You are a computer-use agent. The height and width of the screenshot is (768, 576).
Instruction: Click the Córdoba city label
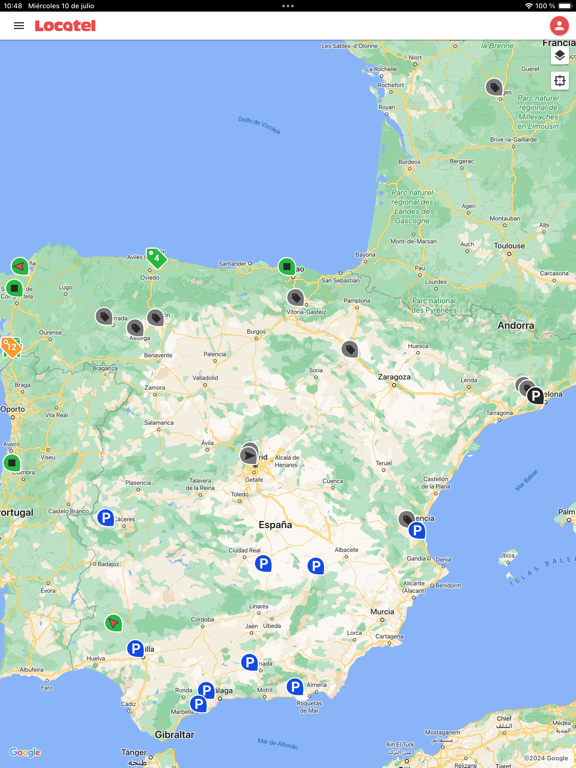point(202,619)
